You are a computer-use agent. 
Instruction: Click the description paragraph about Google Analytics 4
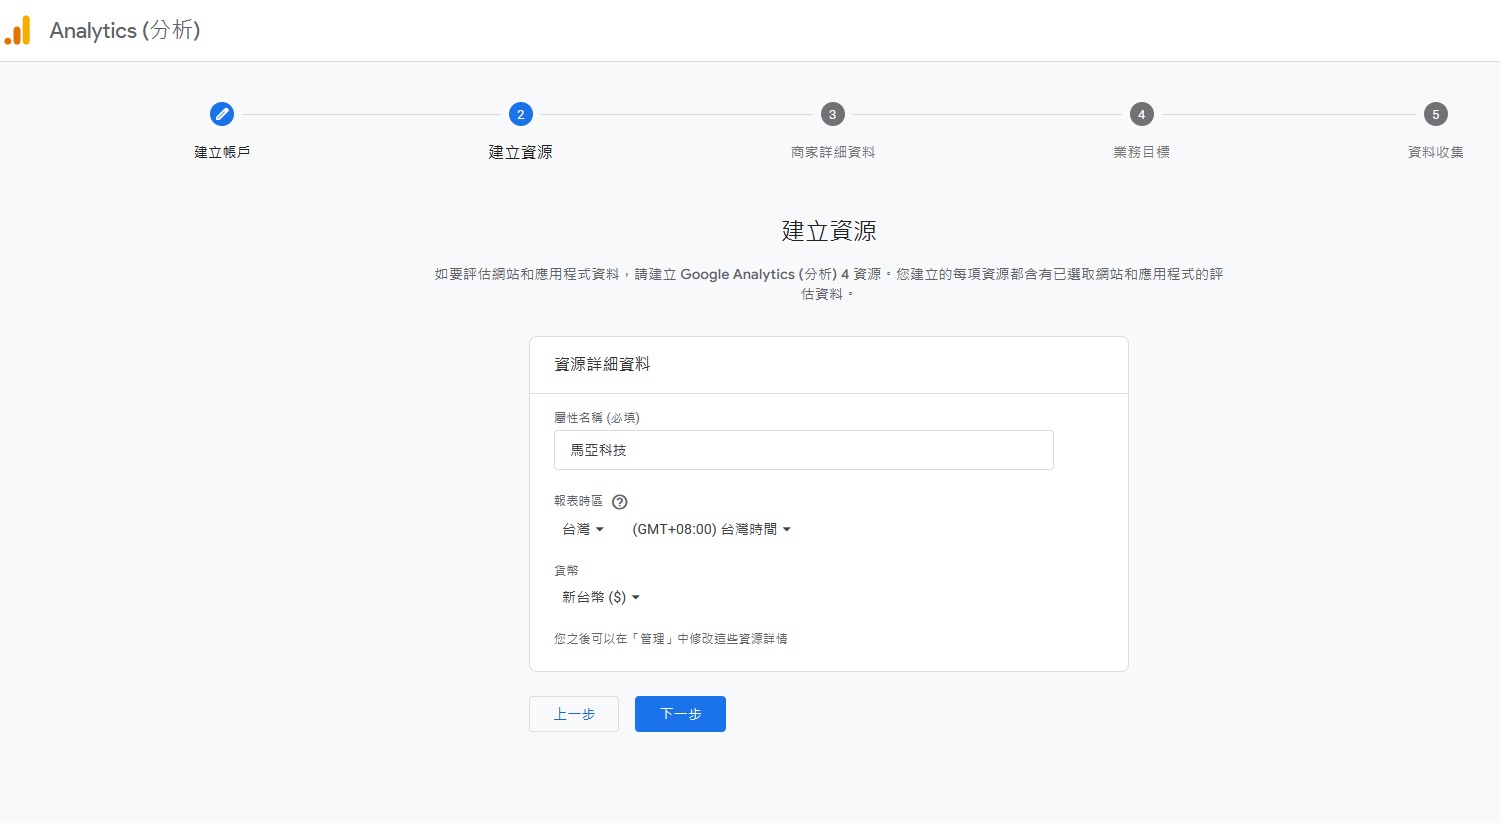(829, 284)
